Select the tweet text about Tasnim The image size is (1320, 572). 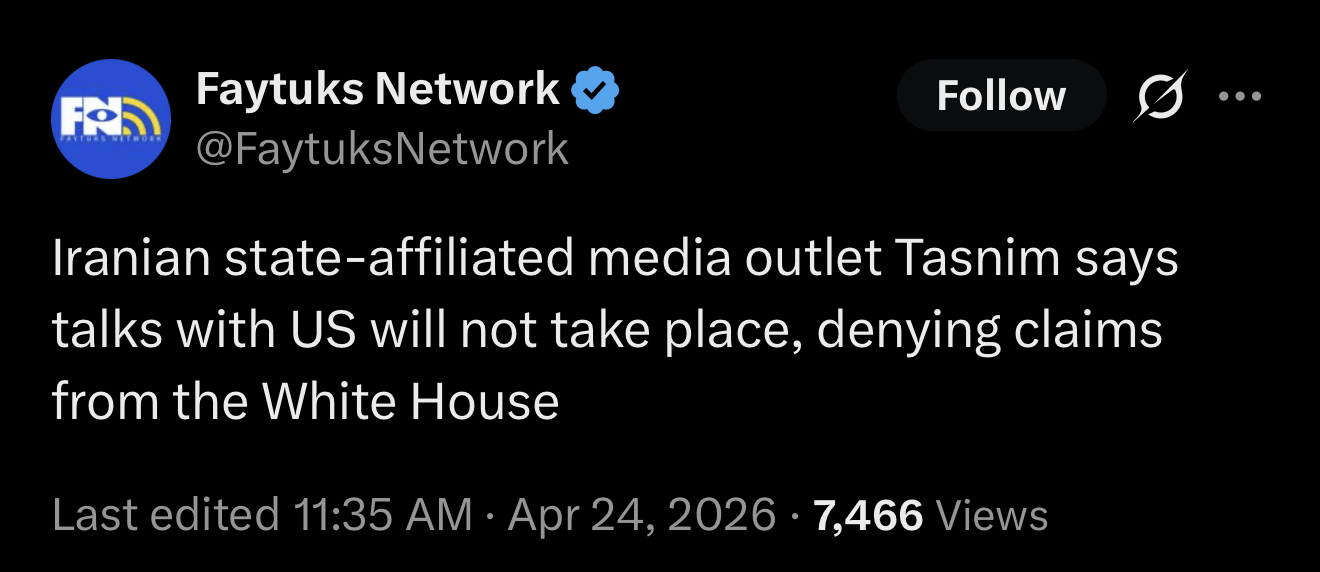(x=615, y=331)
